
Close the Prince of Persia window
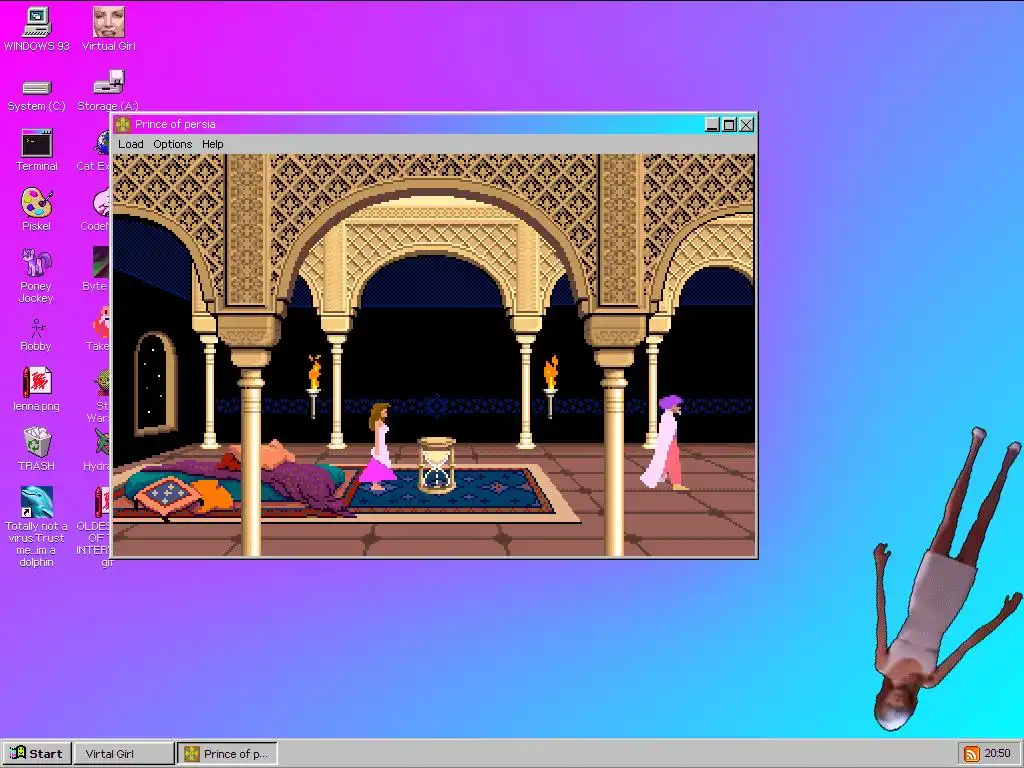(x=746, y=124)
